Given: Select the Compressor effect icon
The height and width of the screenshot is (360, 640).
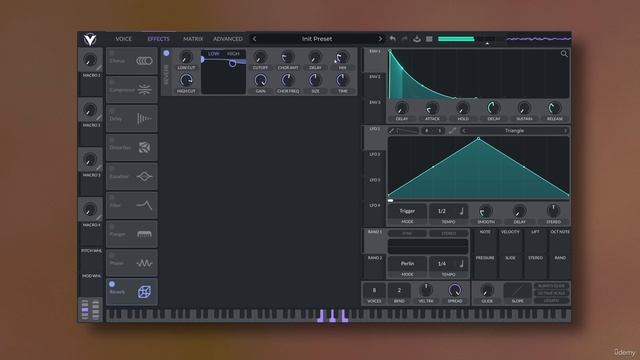Looking at the screenshot, I should 144,89.
